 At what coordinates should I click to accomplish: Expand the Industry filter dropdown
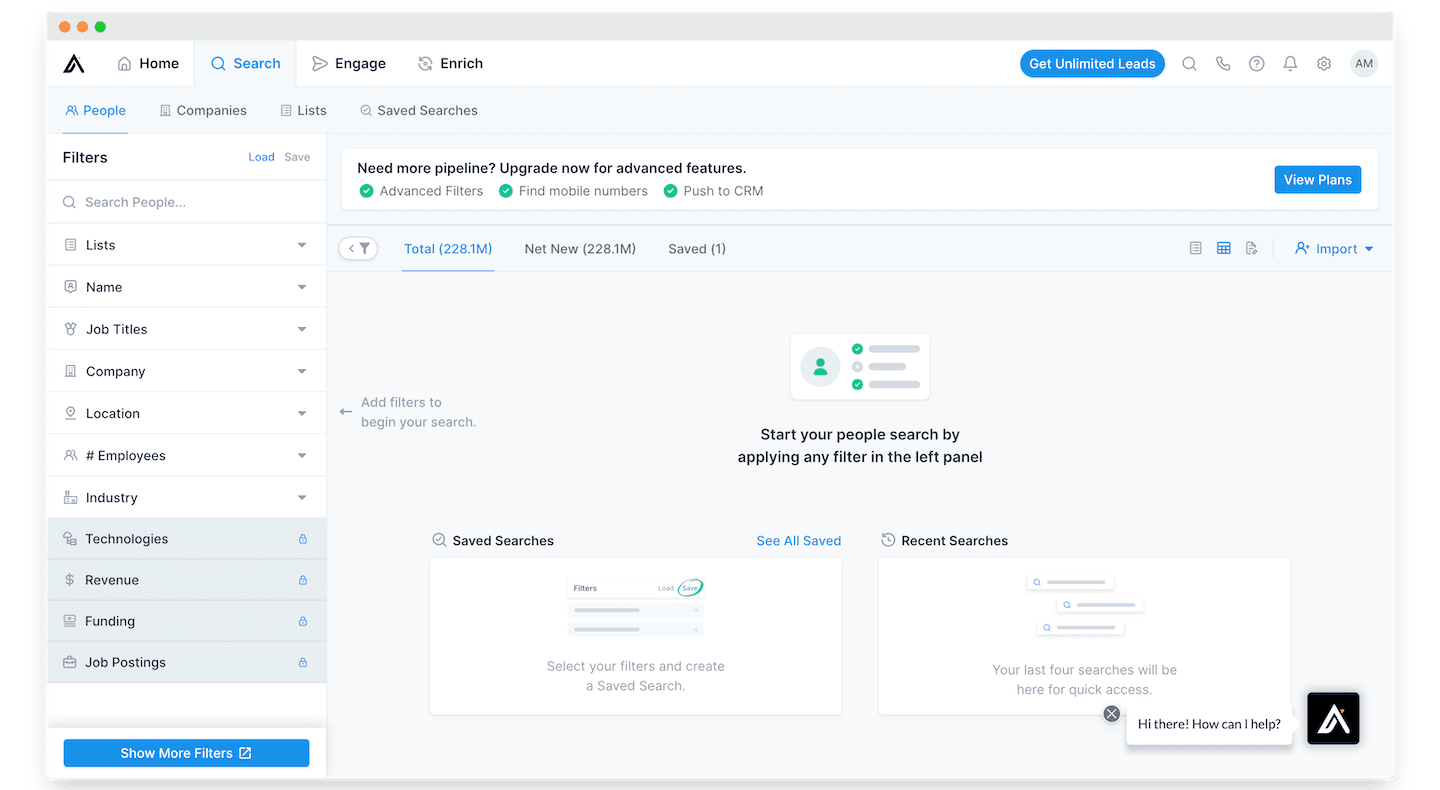click(x=302, y=497)
